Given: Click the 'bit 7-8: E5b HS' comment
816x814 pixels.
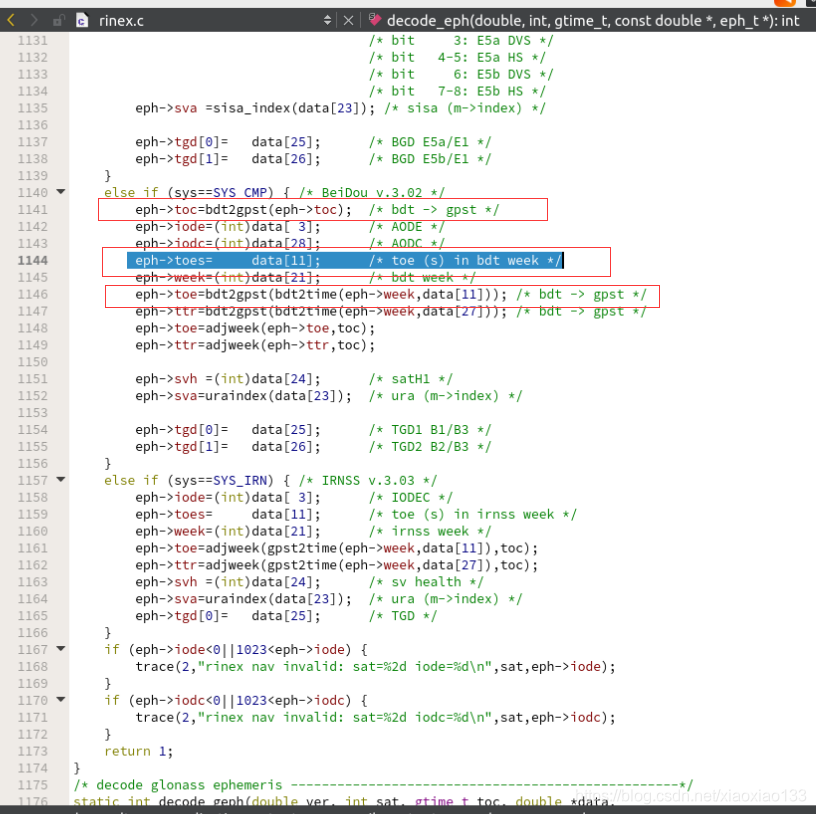Looking at the screenshot, I should pos(457,91).
